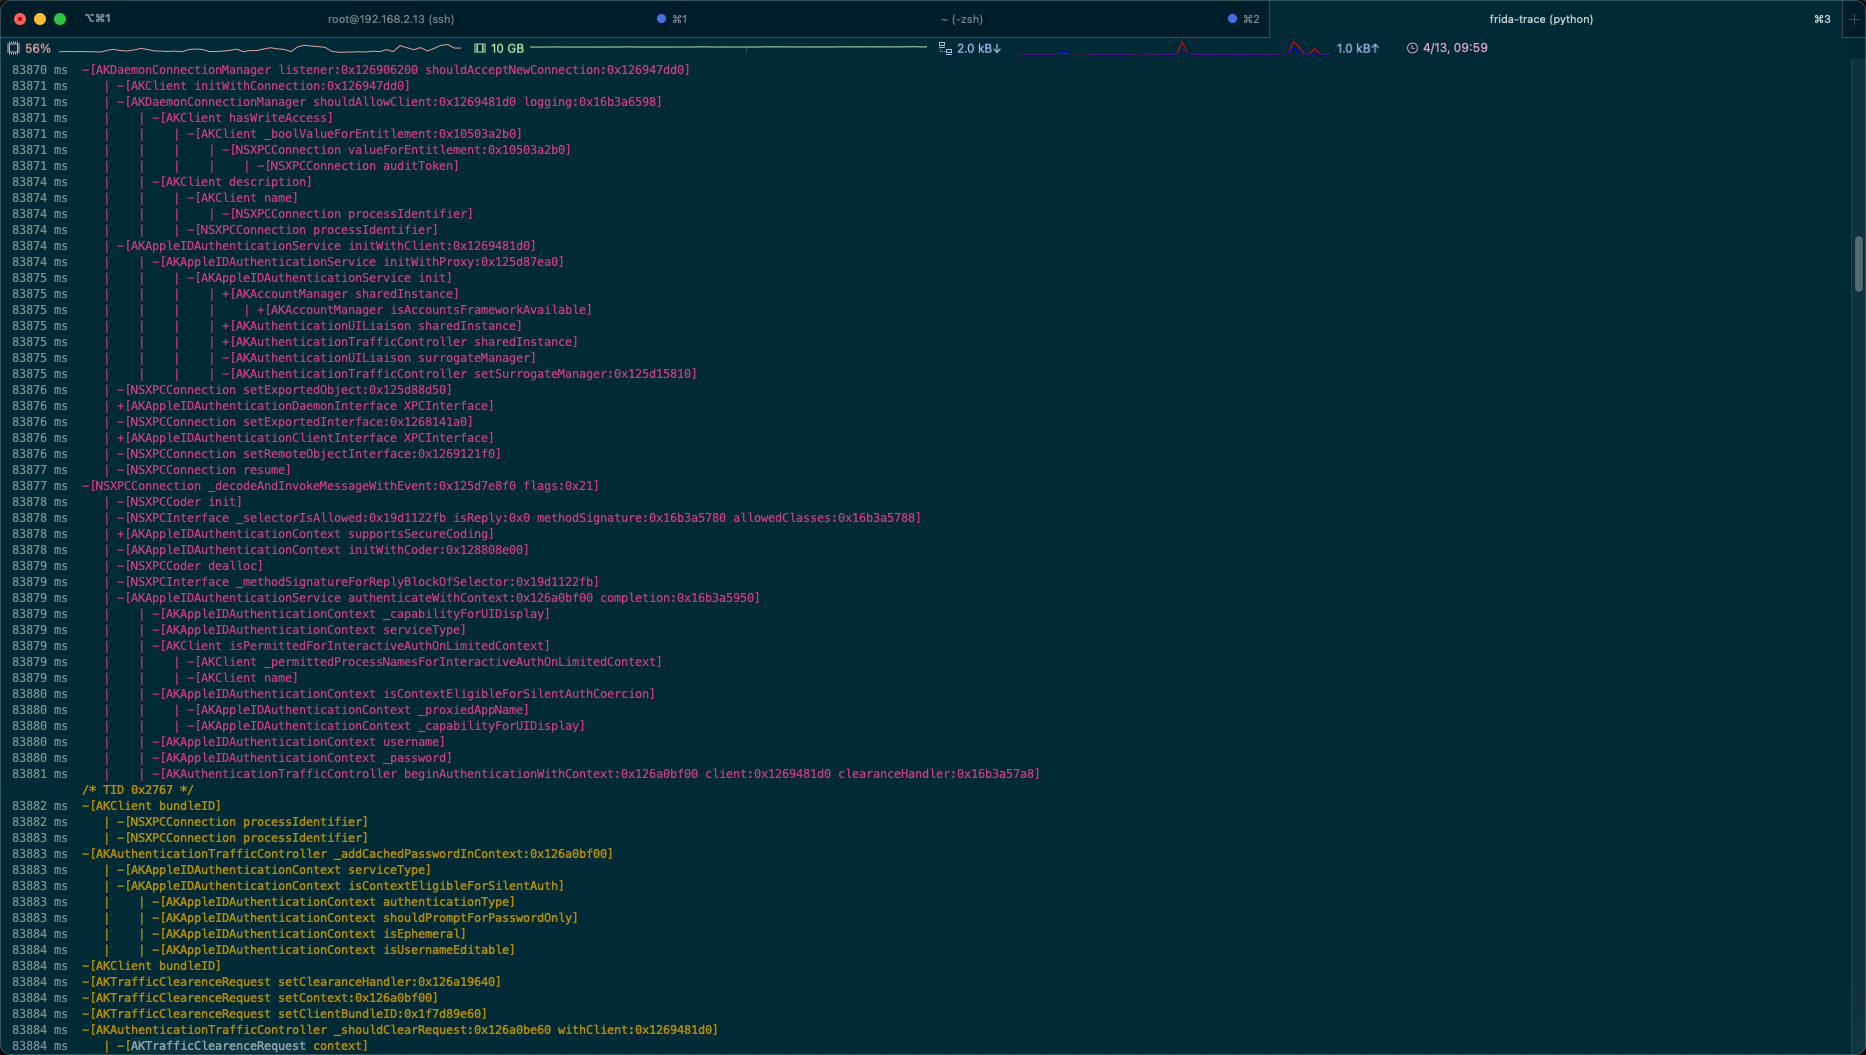Click 'AKAppleIDAuthenticationService initWithClient:0x1269481d0' line
This screenshot has width=1866, height=1055.
326,246
